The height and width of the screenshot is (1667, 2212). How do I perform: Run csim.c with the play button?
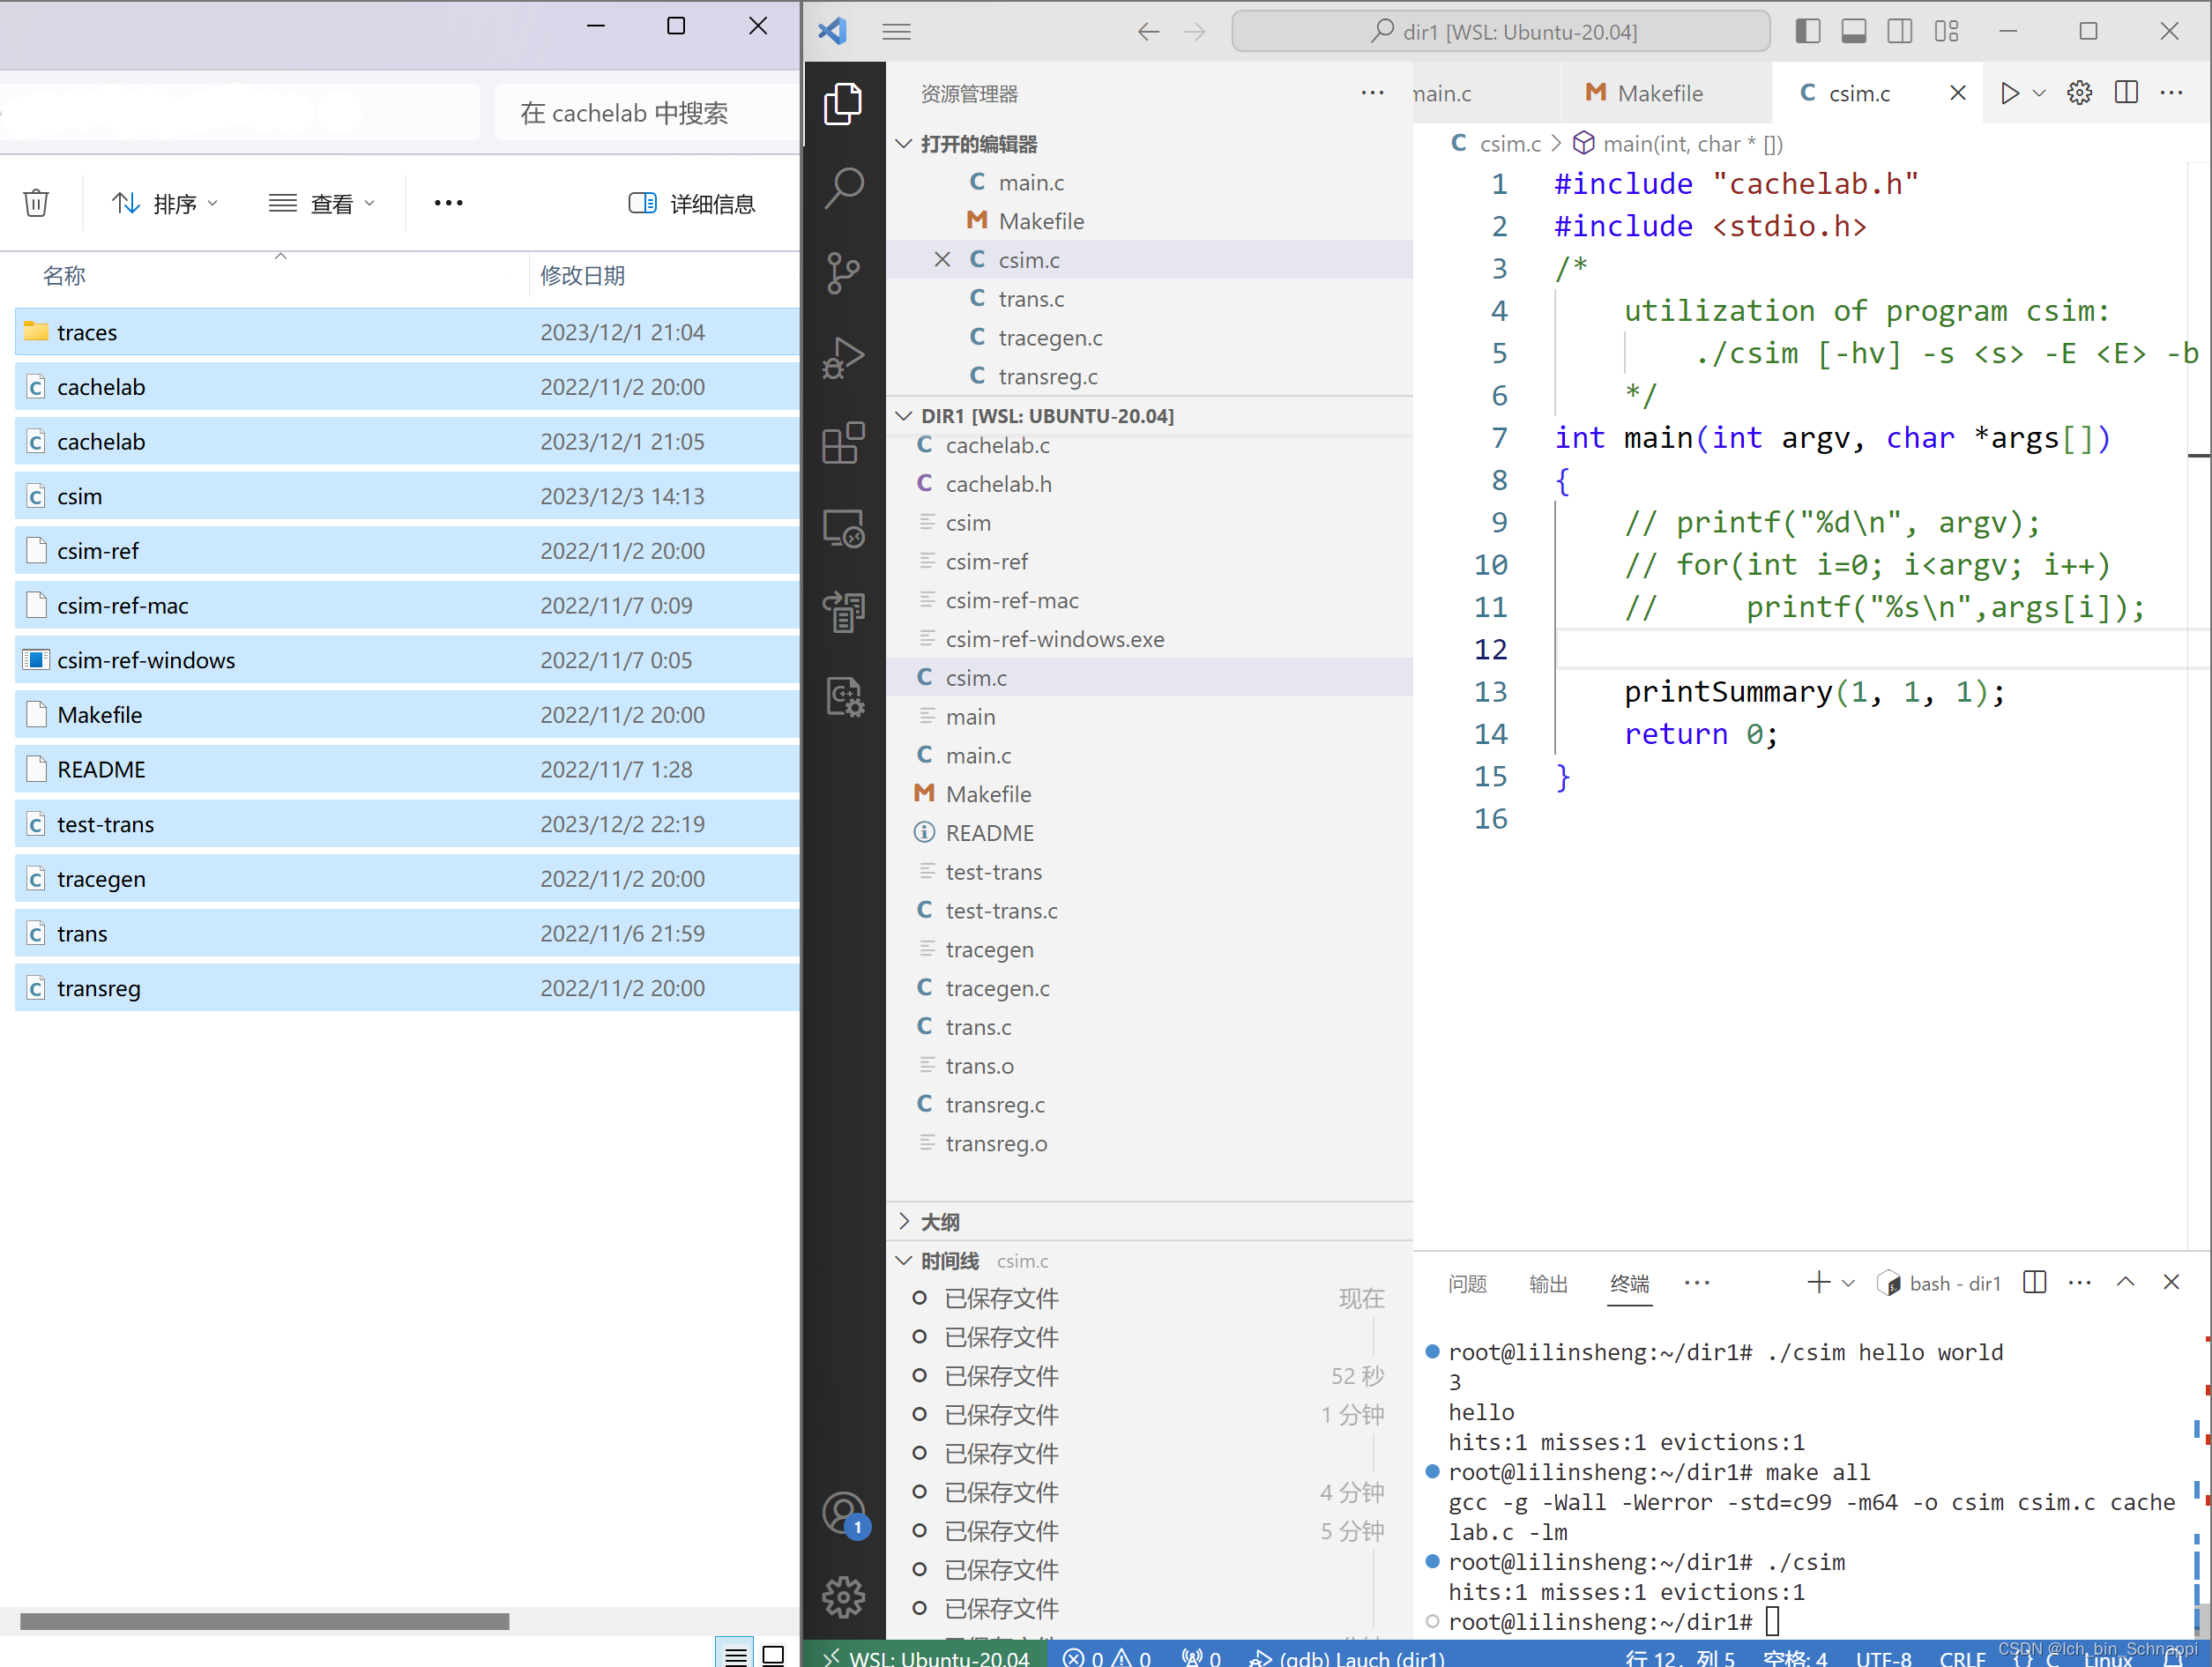coord(2011,93)
